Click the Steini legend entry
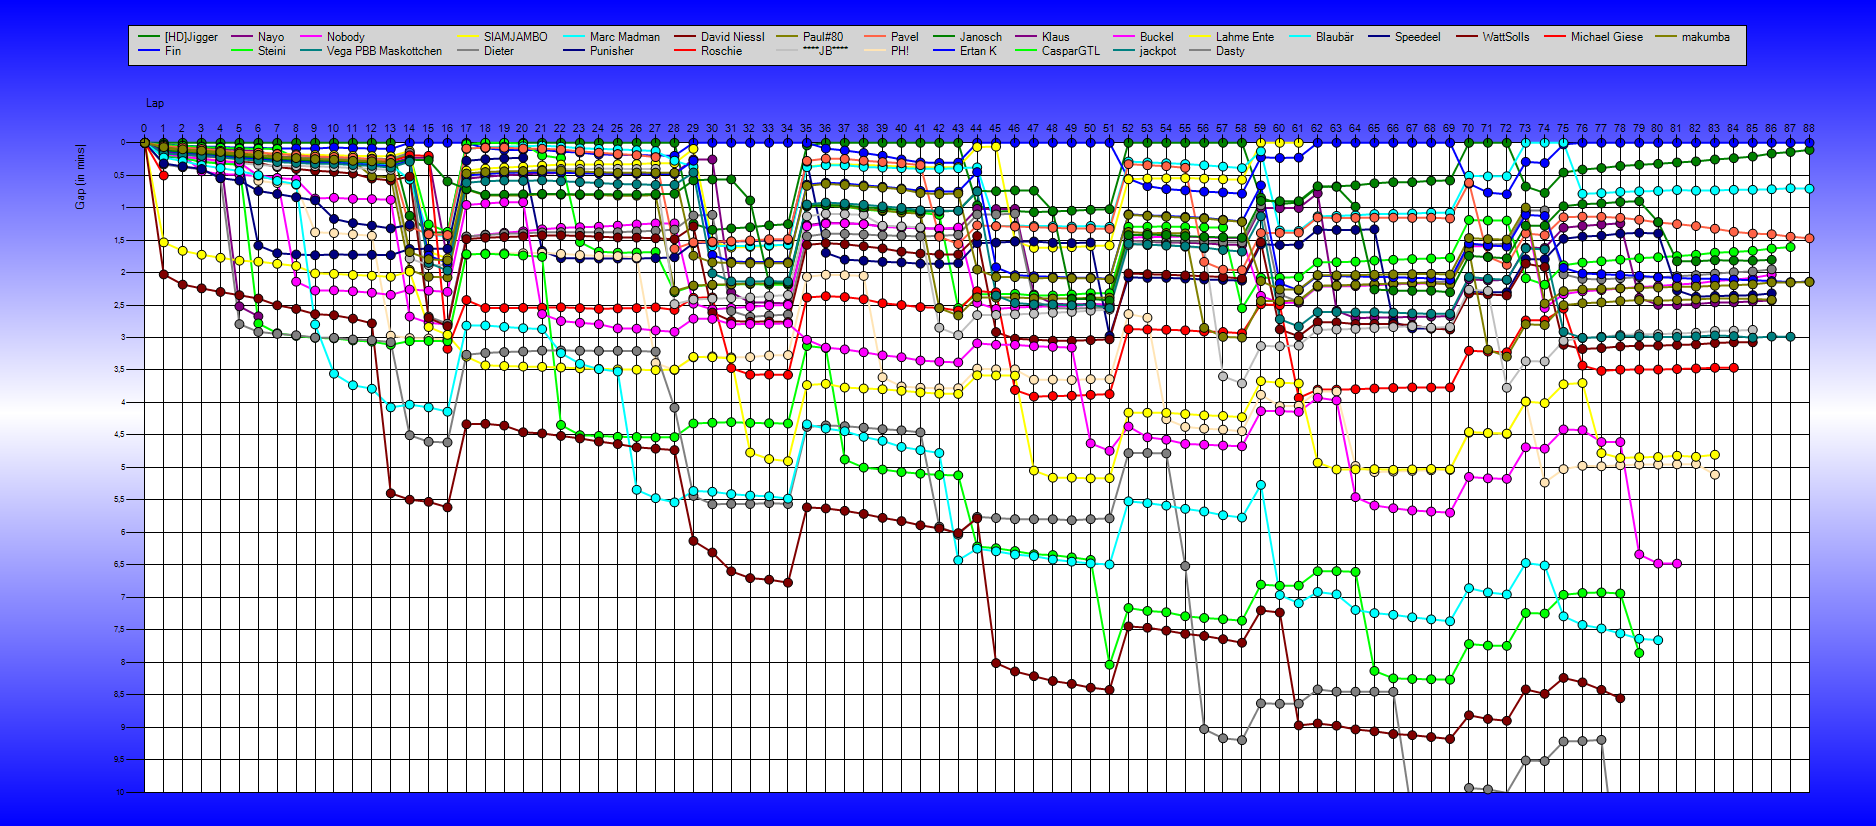The height and width of the screenshot is (826, 1876). 259,51
